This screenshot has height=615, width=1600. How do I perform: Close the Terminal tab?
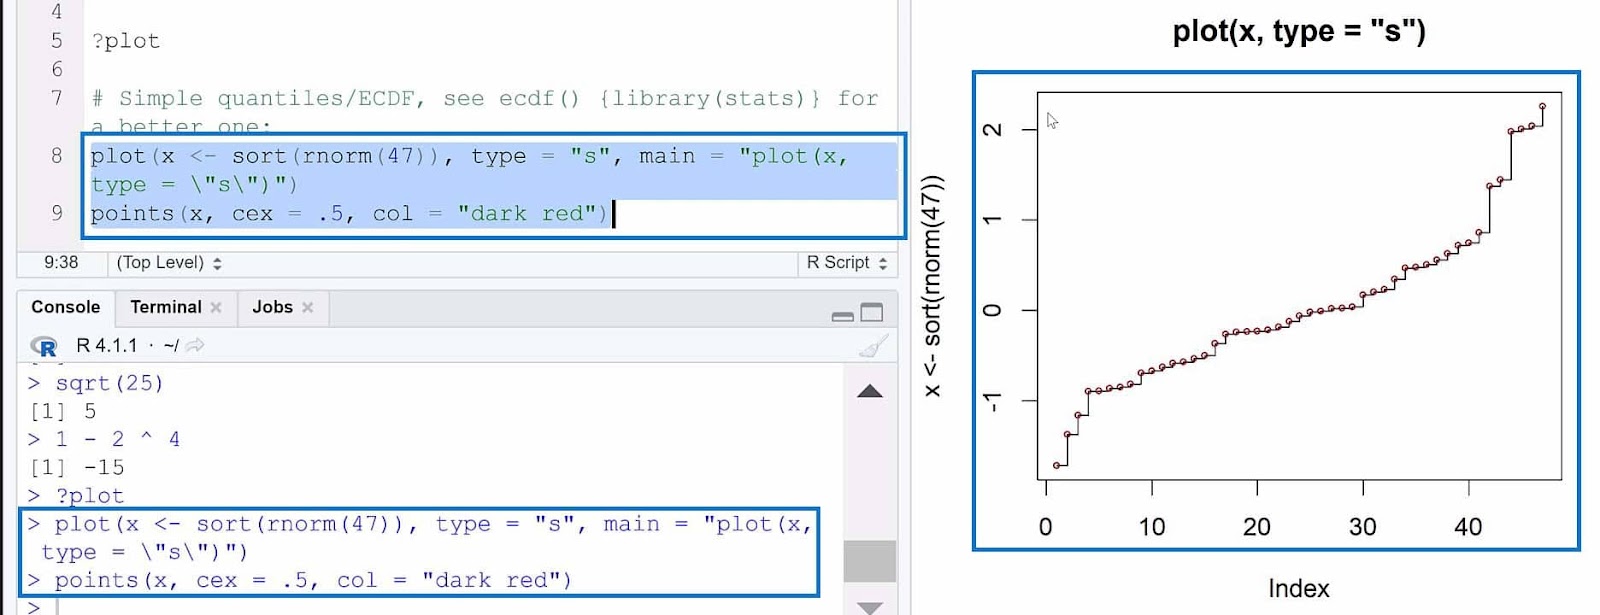coord(216,307)
